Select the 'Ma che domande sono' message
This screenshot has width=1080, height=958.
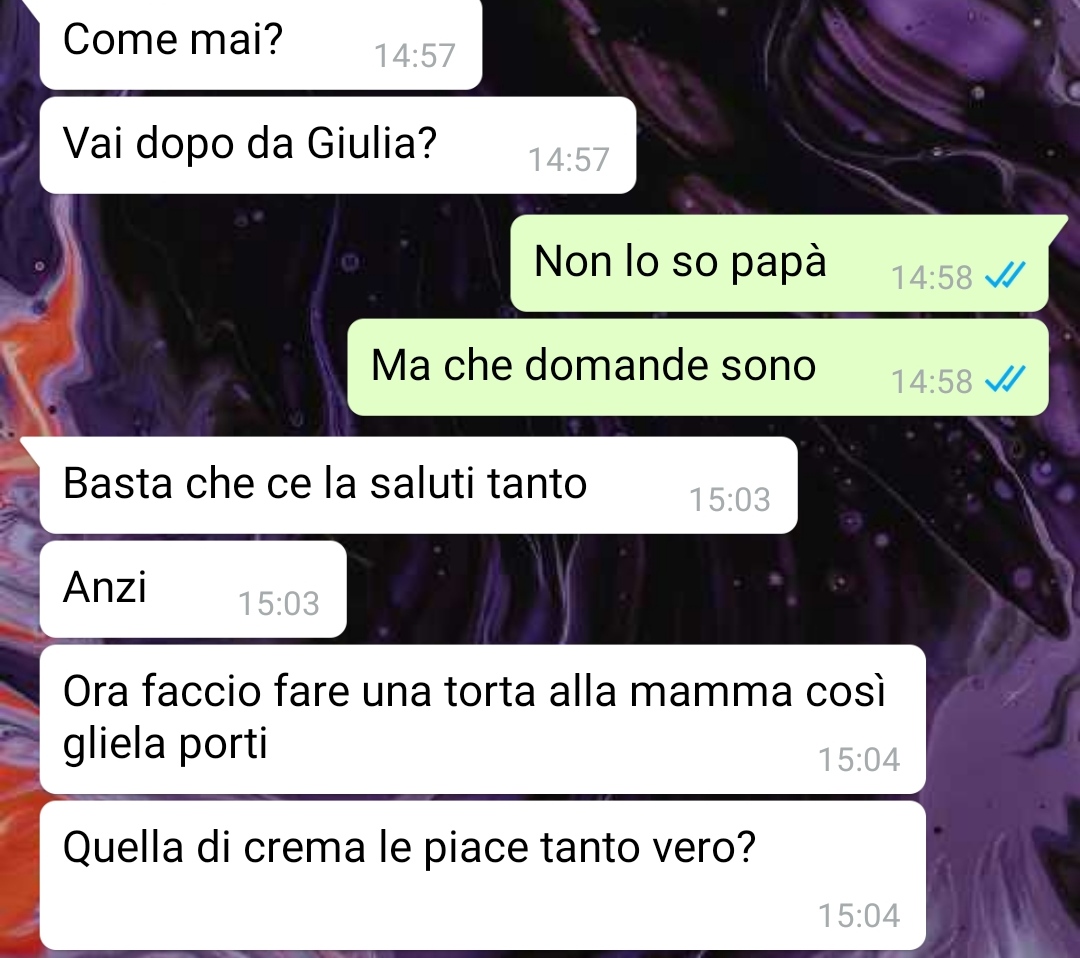point(698,367)
